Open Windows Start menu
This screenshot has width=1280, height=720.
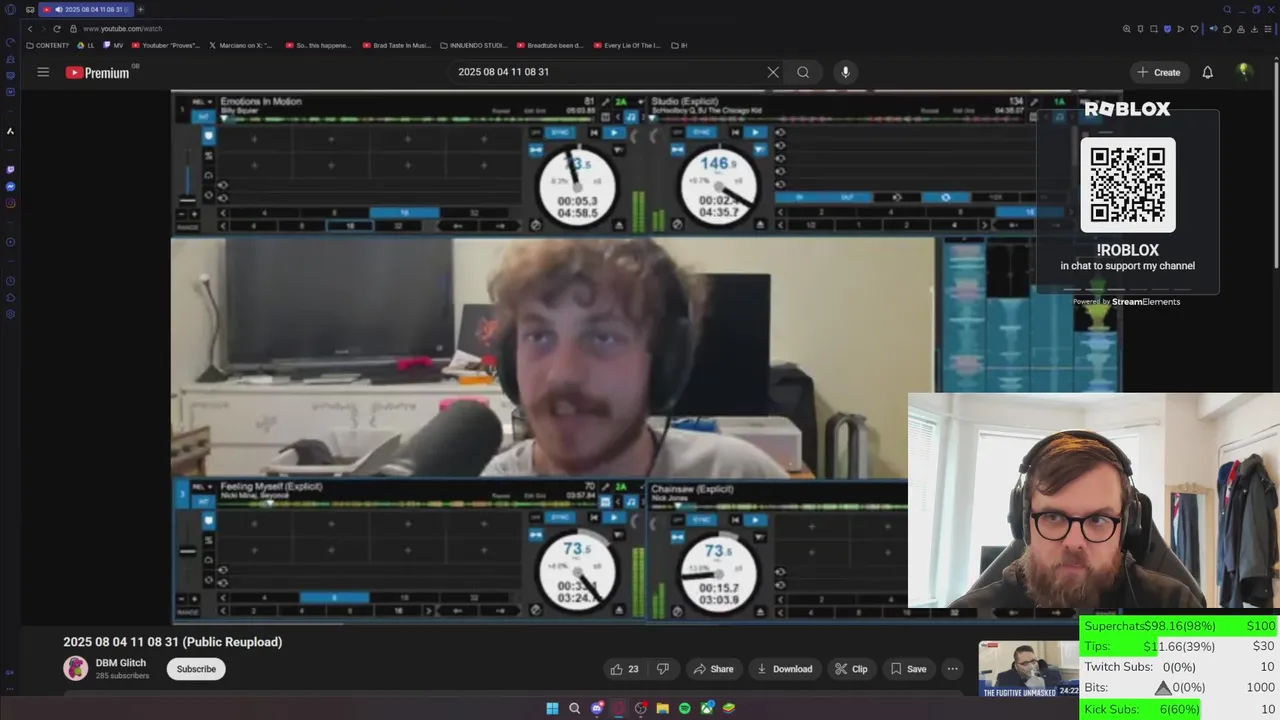[552, 708]
